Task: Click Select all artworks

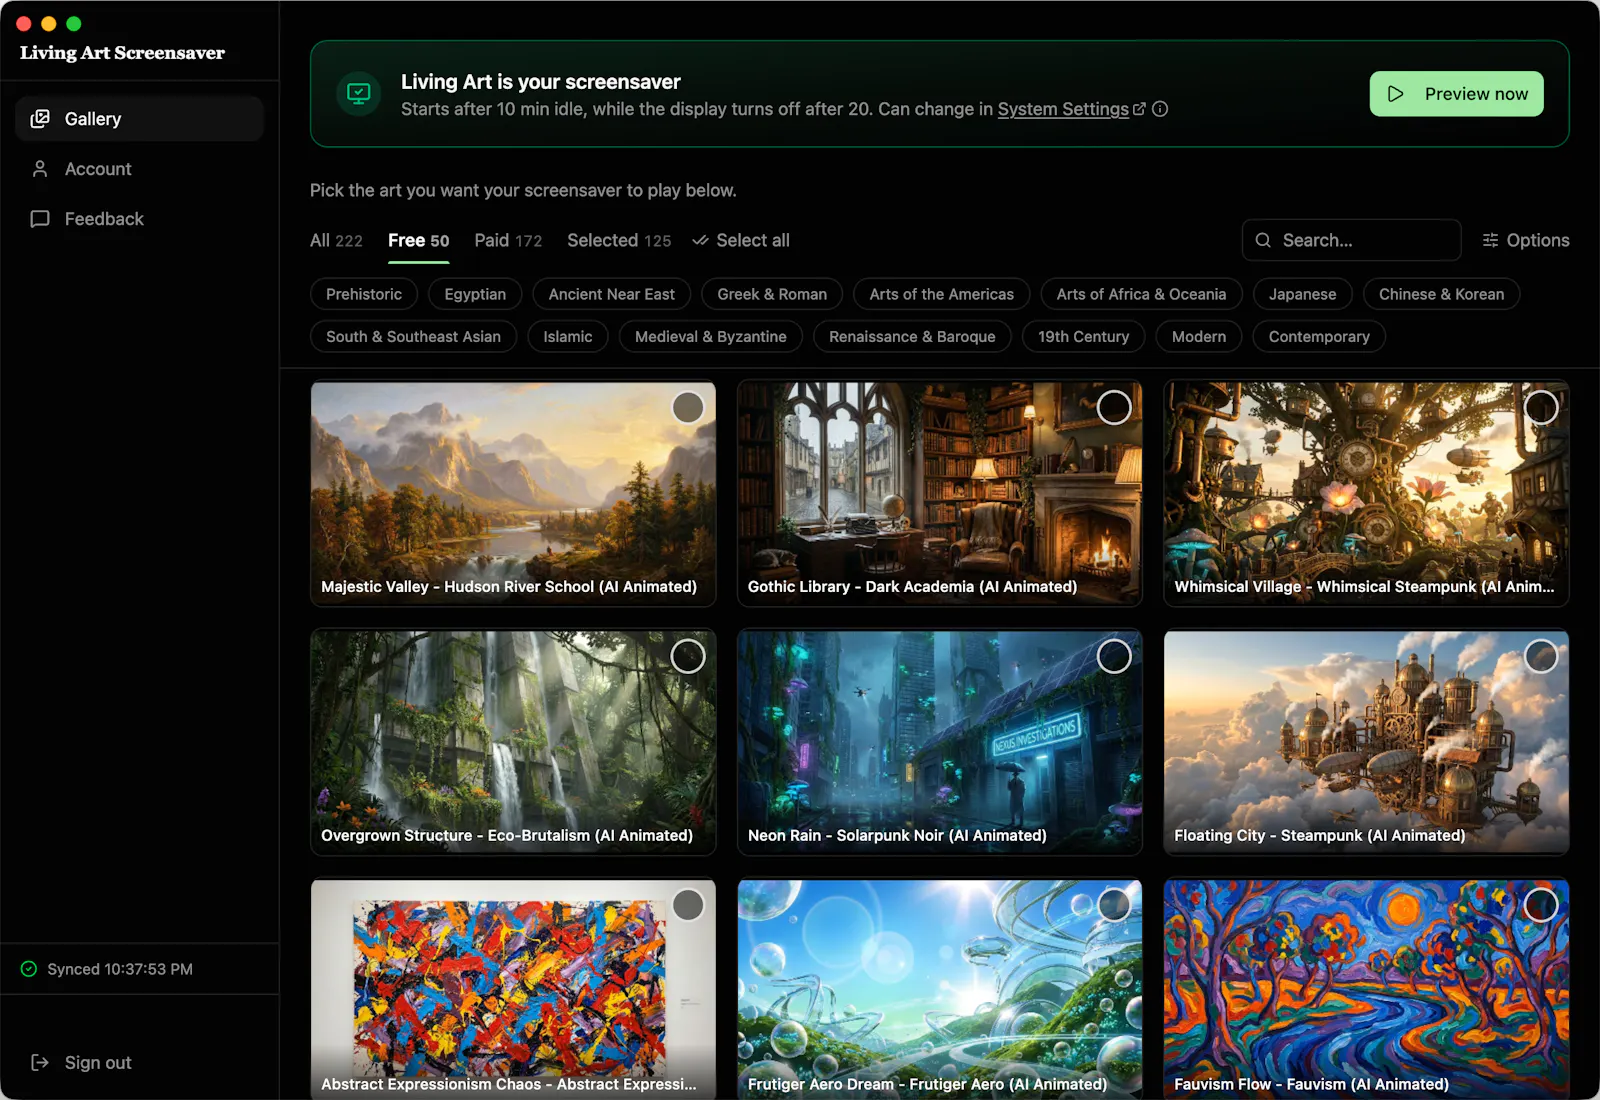Action: (x=741, y=240)
